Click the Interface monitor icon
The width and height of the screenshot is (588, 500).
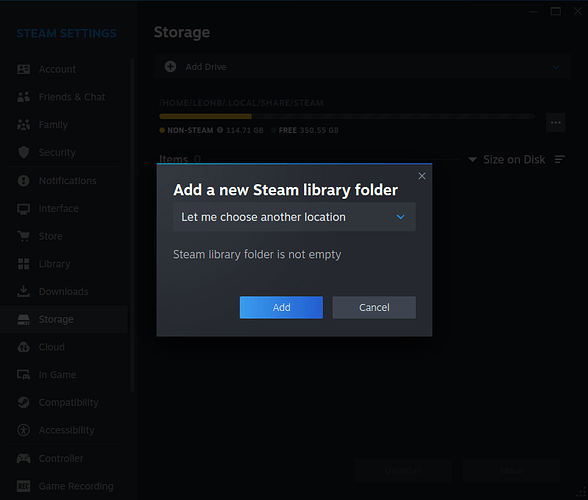point(24,209)
